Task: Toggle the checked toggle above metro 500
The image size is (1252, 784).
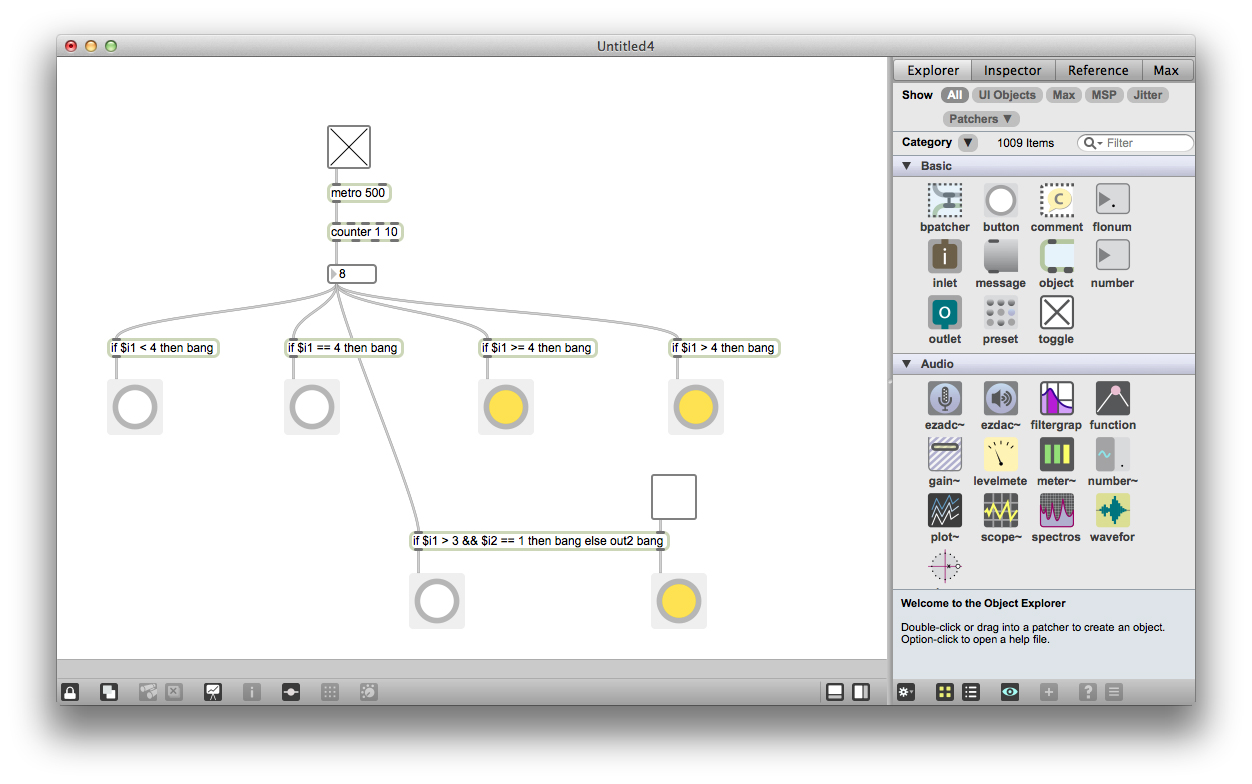Action: [349, 147]
